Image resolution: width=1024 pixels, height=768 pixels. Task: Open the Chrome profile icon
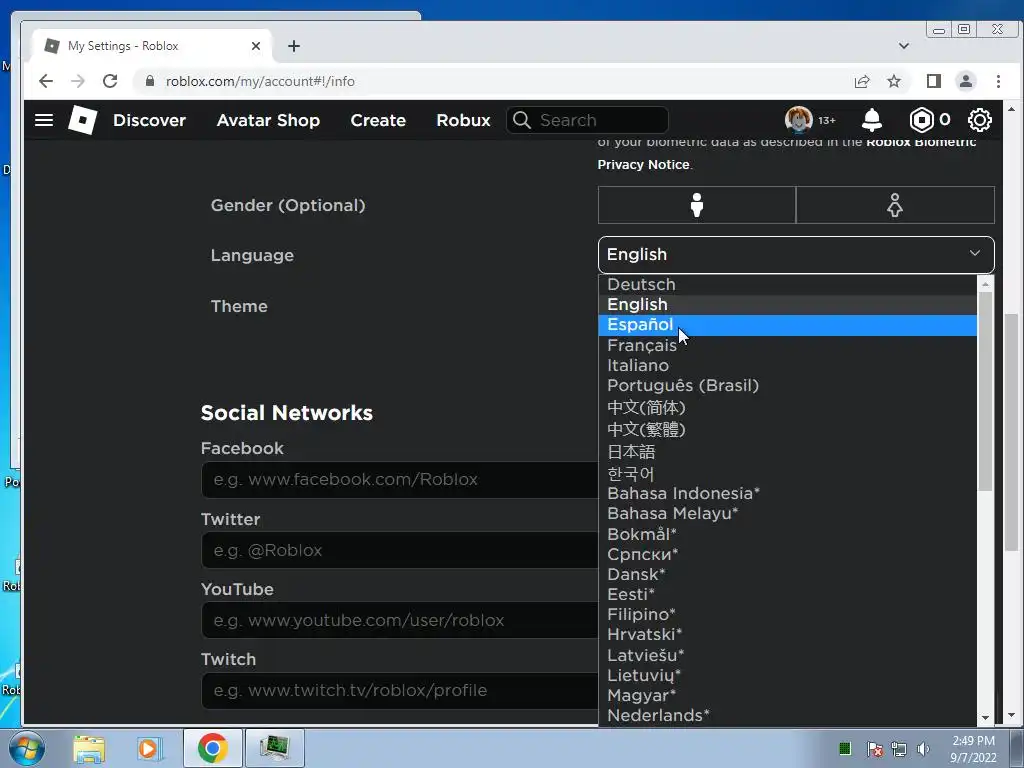pos(965,81)
